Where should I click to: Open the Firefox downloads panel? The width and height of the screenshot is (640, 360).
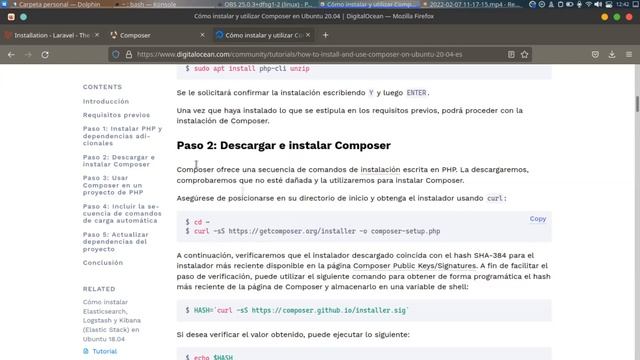point(612,54)
